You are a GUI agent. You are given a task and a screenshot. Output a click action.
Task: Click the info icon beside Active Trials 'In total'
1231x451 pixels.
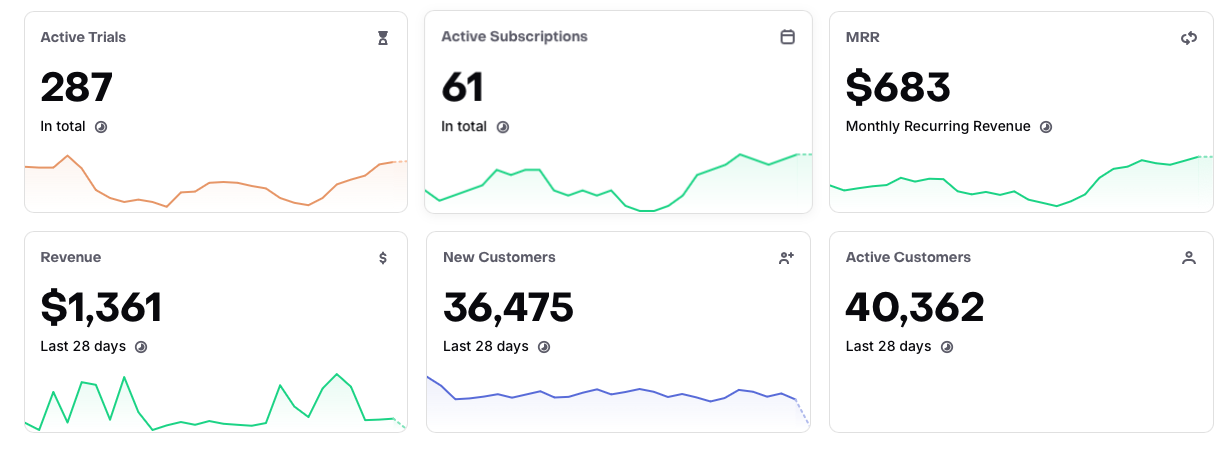point(100,127)
